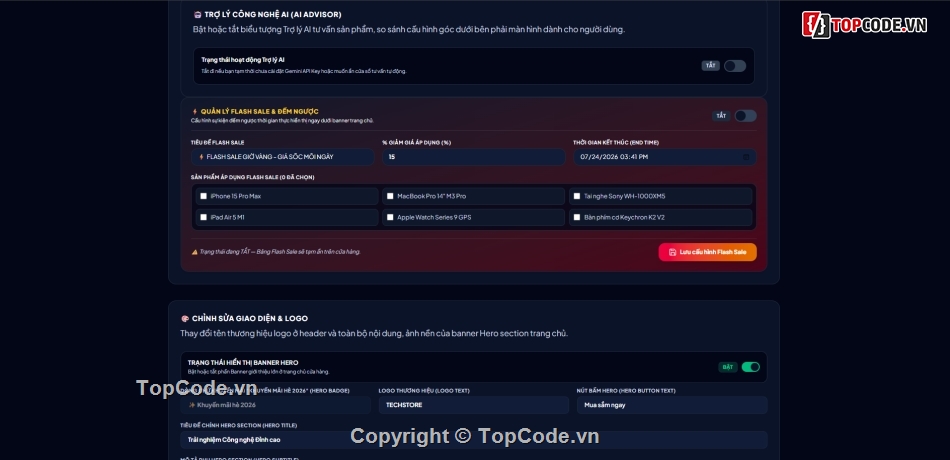Click the lightning icon beside Quản lý Flash Sale heading

click(194, 112)
